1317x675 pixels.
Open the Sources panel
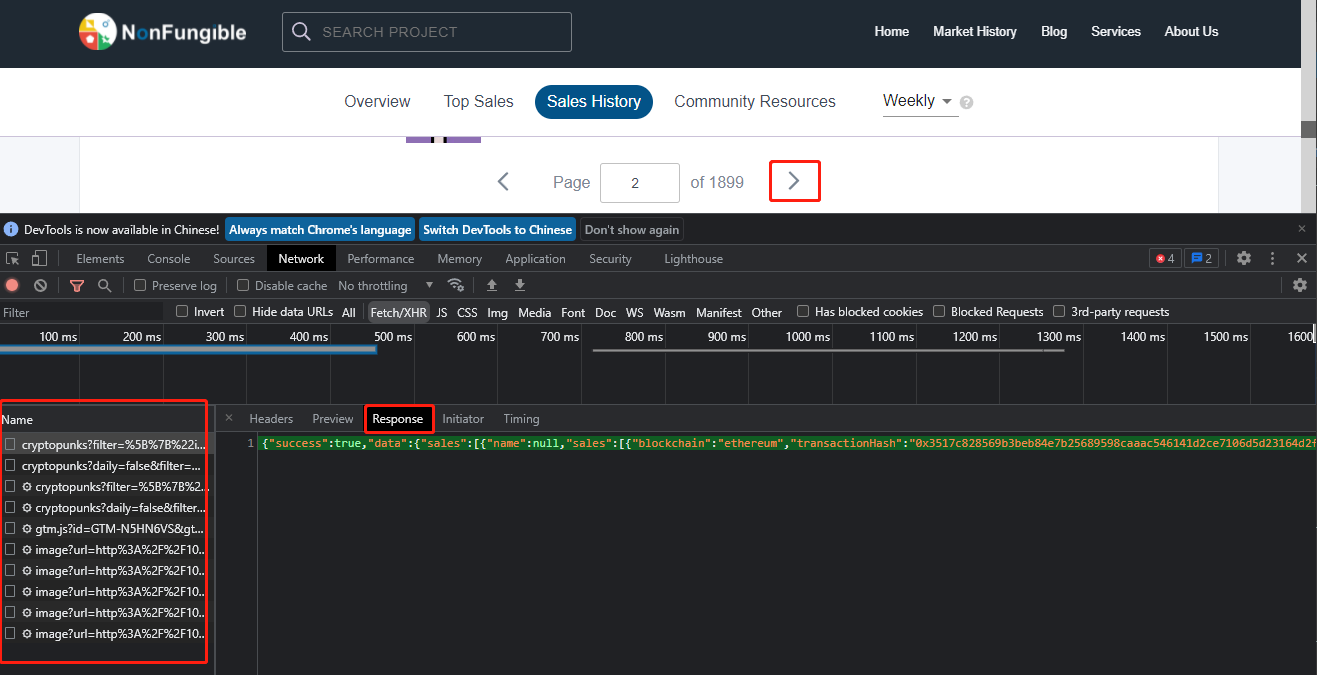234,258
